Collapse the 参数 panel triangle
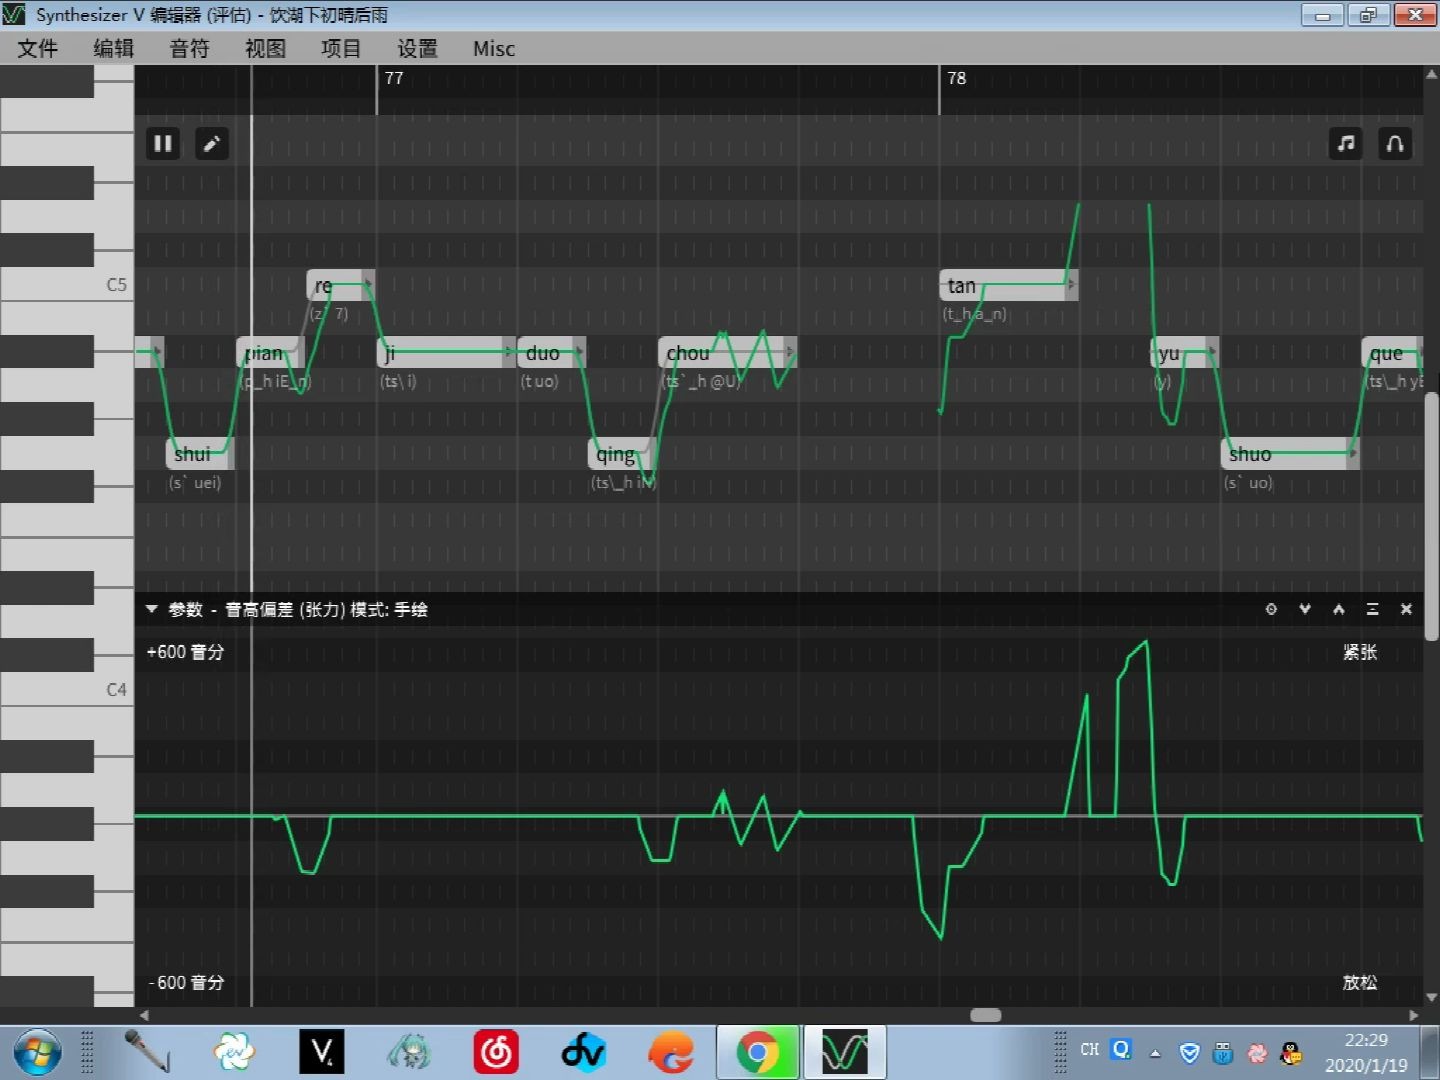1440x1080 pixels. 152,608
